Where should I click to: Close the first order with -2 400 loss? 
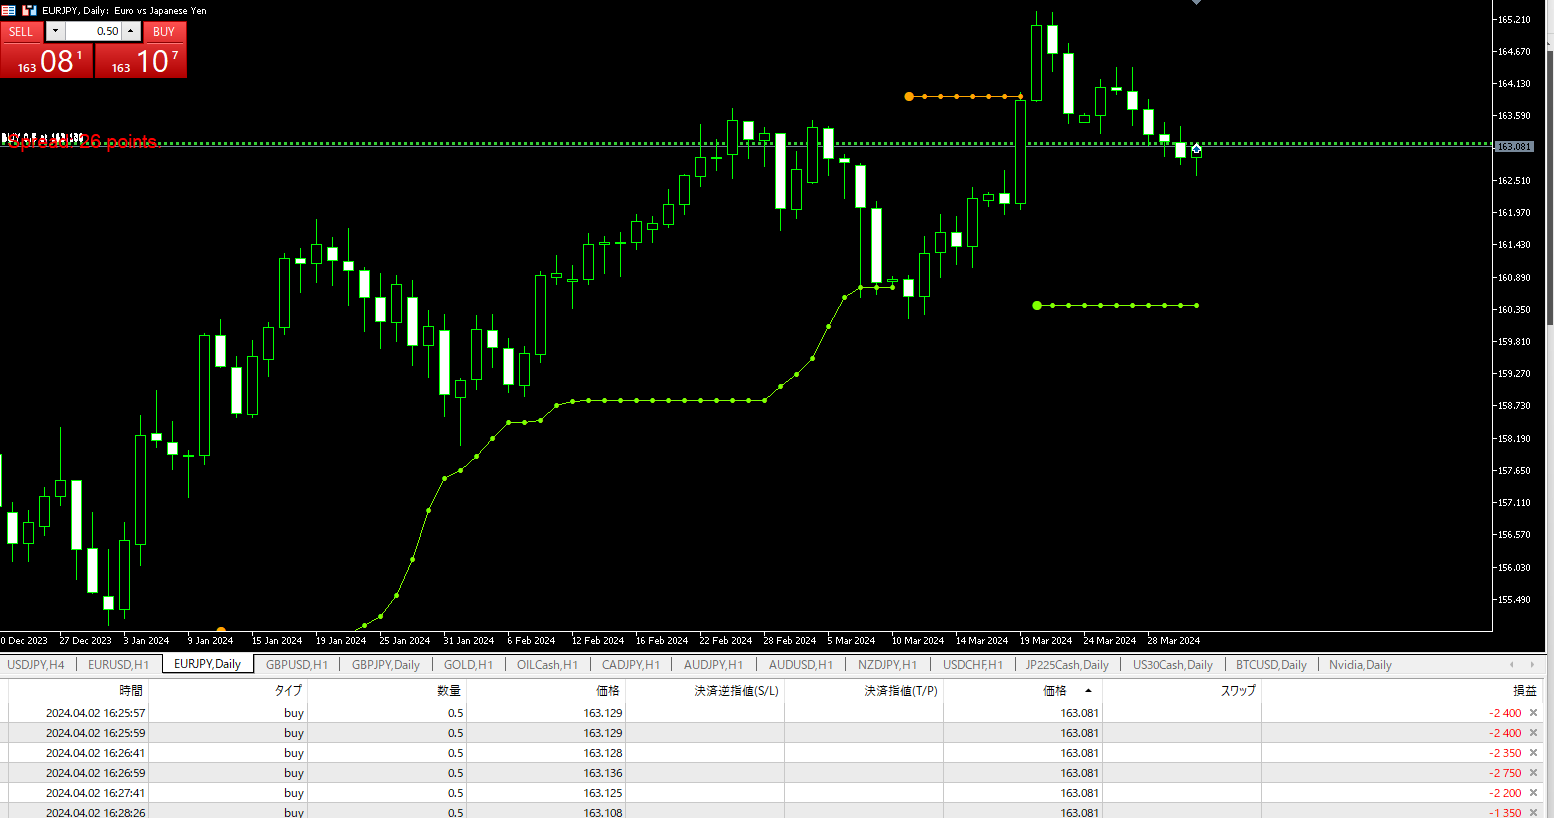1533,713
